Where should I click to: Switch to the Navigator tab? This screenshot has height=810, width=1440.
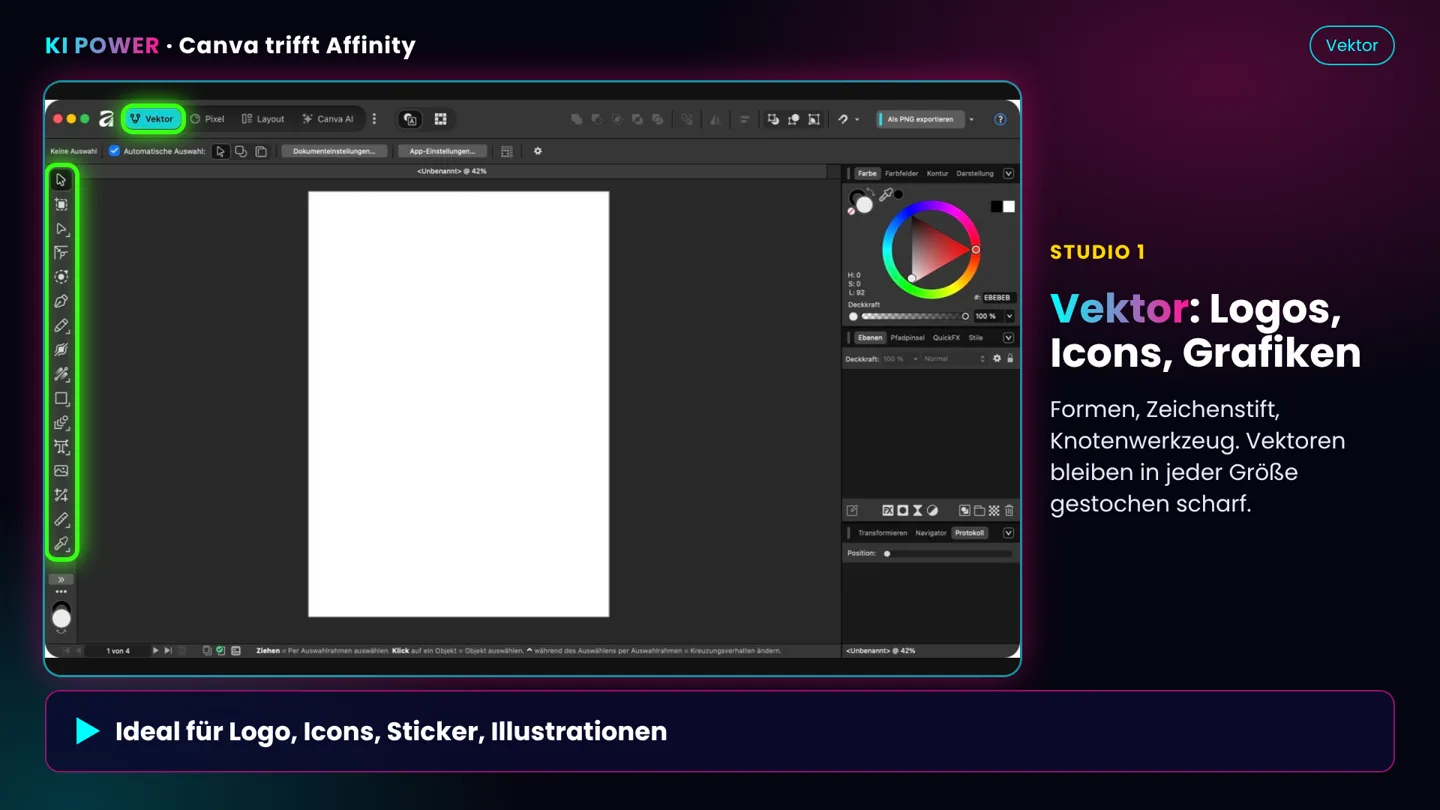pyautogui.click(x=930, y=533)
